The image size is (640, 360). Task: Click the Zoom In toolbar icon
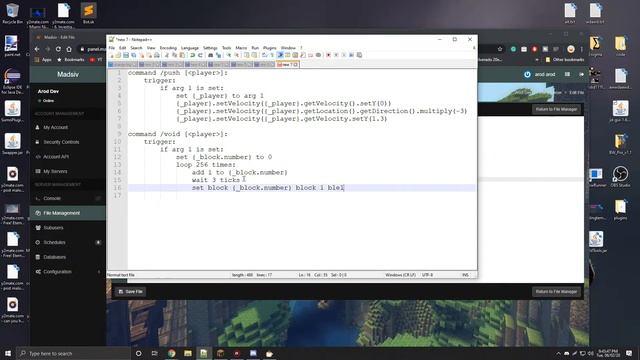(x=229, y=55)
